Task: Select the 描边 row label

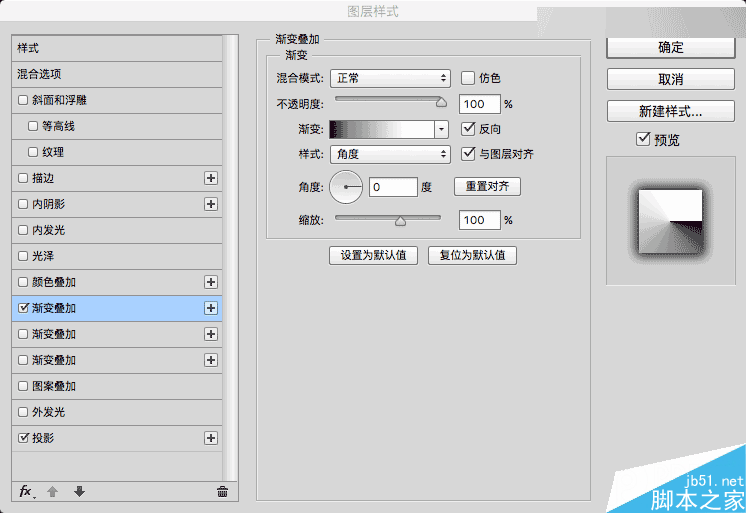Action: pos(43,178)
